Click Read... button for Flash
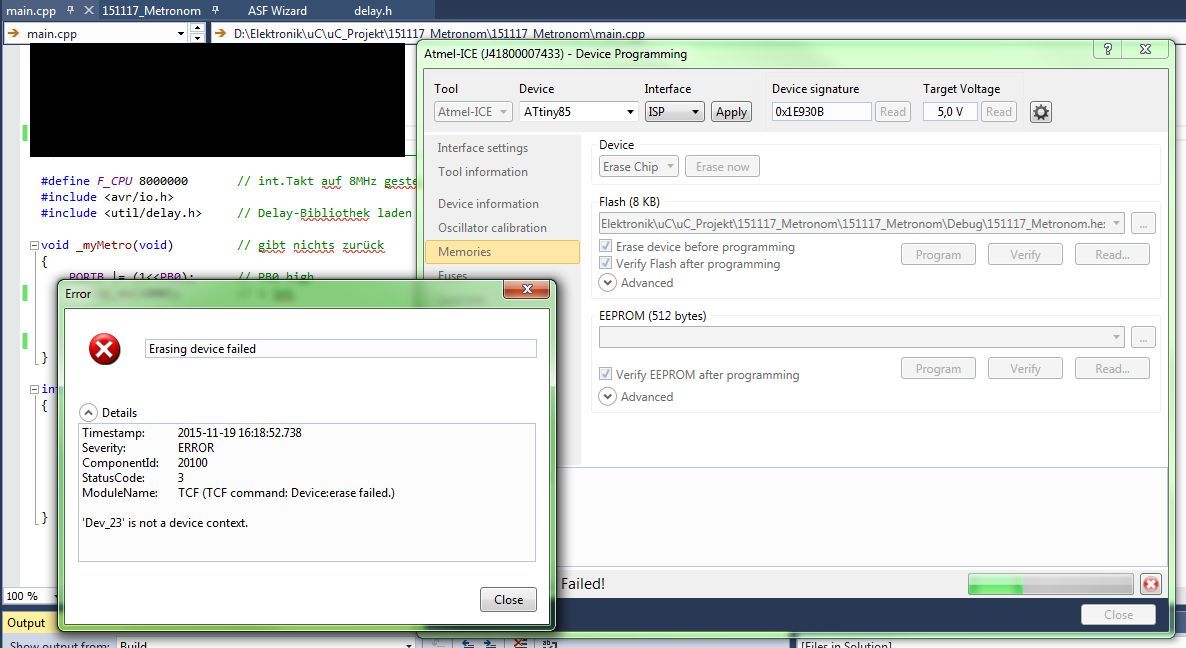Viewport: 1186px width, 648px height. [1112, 255]
